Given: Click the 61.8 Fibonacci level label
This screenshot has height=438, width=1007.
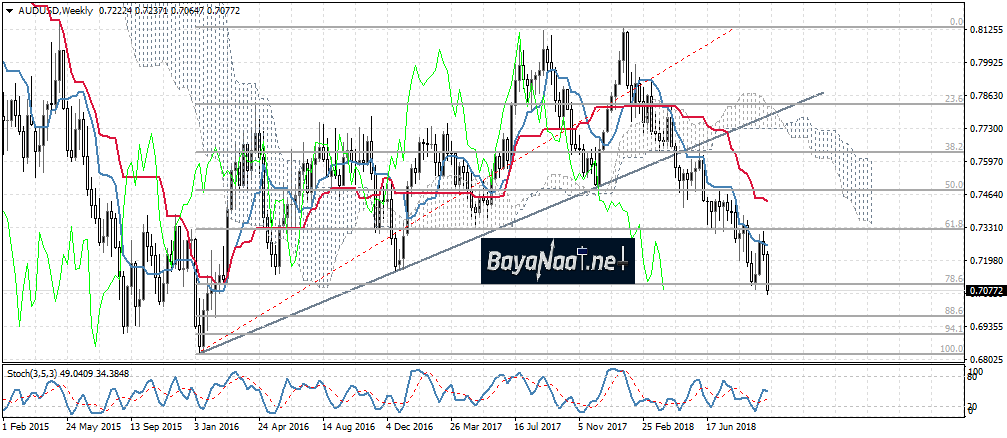Looking at the screenshot, I should [x=953, y=224].
